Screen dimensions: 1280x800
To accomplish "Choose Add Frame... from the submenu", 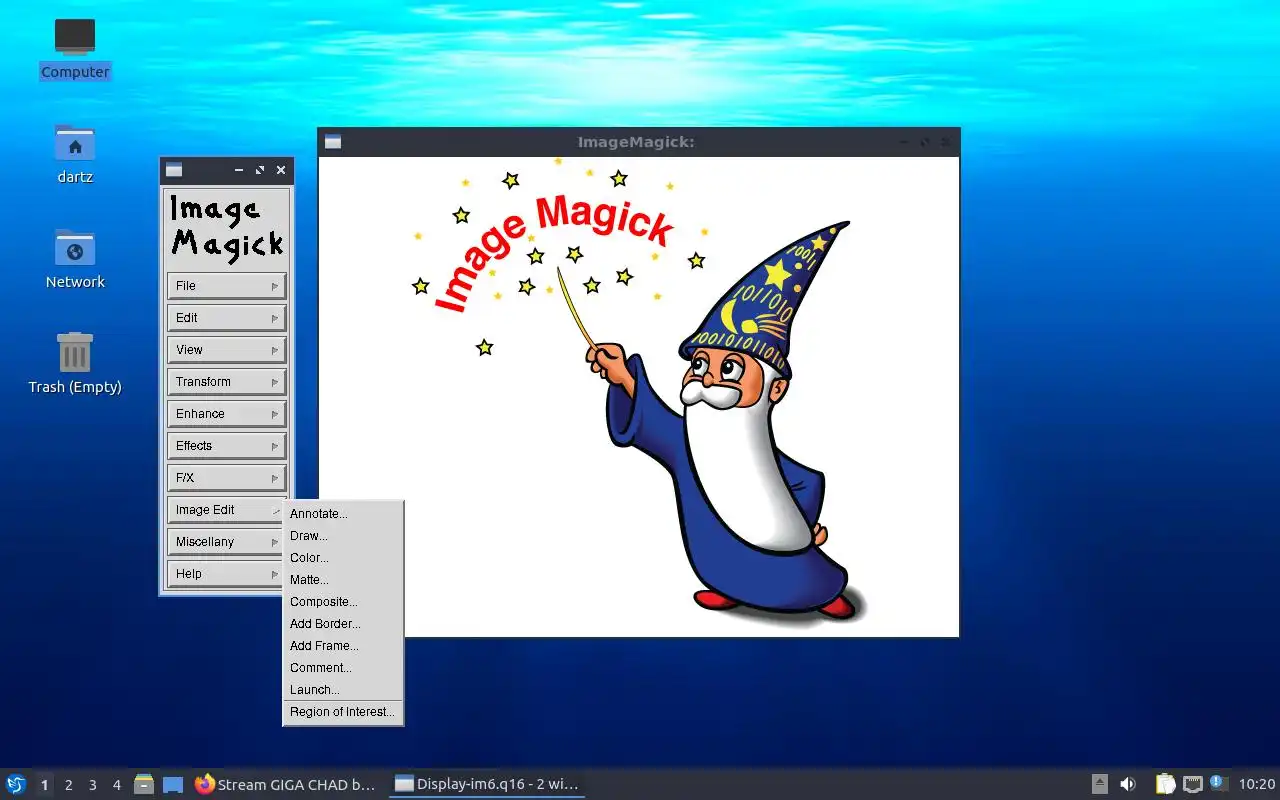I will click(x=343, y=646).
